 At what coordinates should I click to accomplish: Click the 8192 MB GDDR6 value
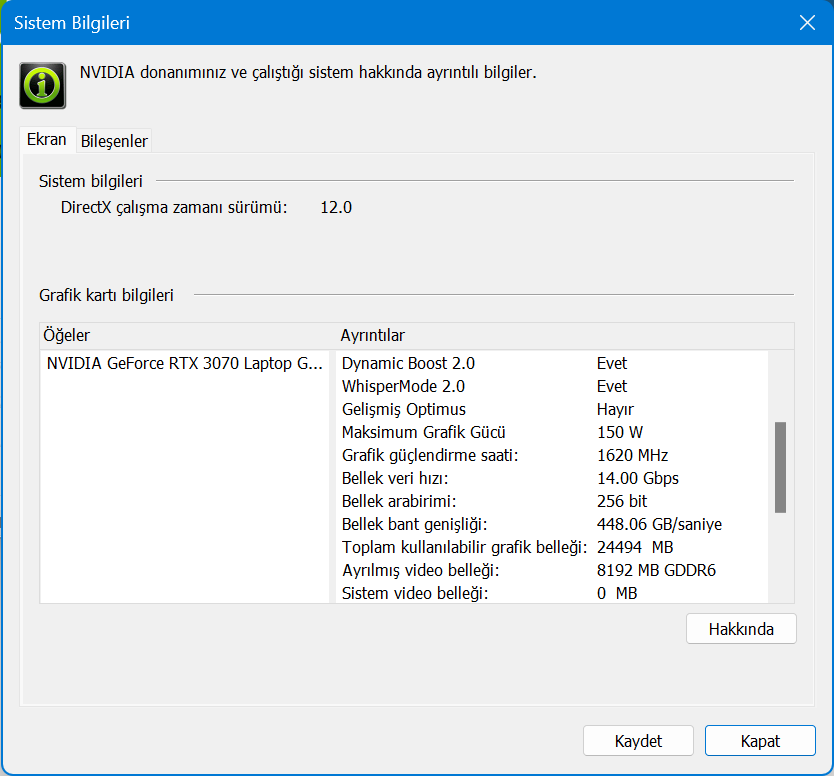coord(656,570)
